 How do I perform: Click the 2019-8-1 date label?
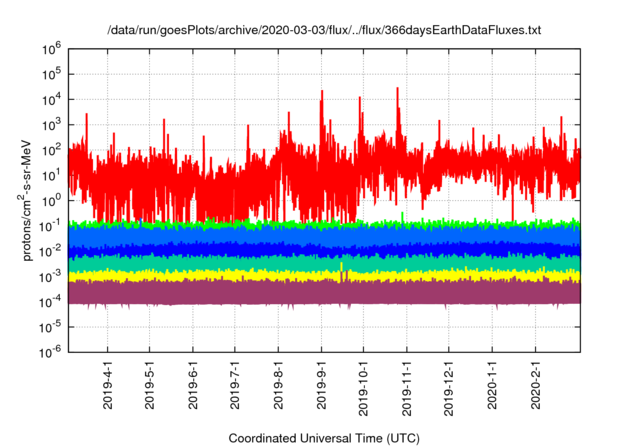click(278, 385)
